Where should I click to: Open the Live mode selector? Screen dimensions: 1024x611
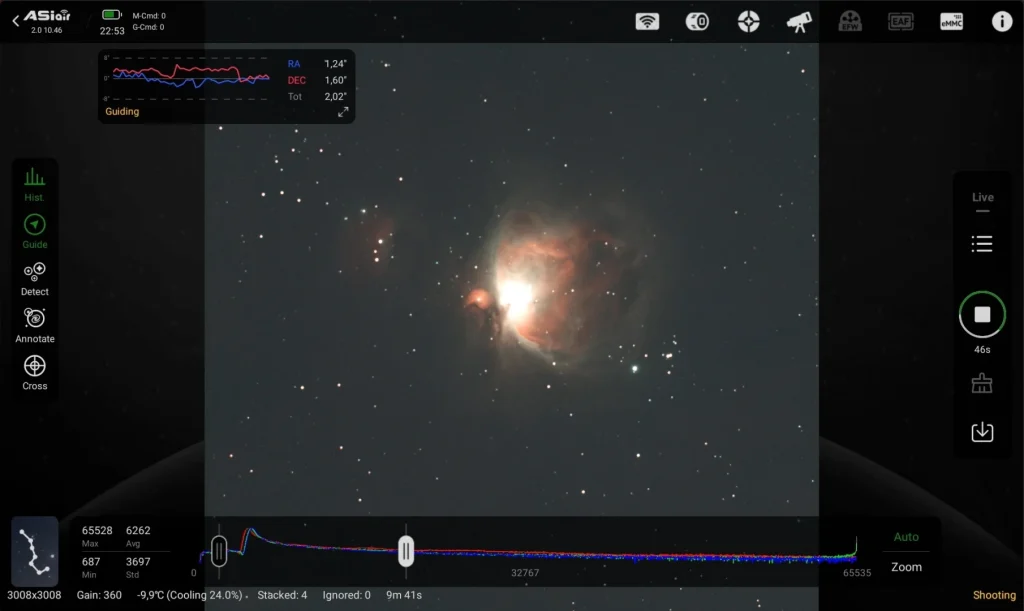coord(983,198)
